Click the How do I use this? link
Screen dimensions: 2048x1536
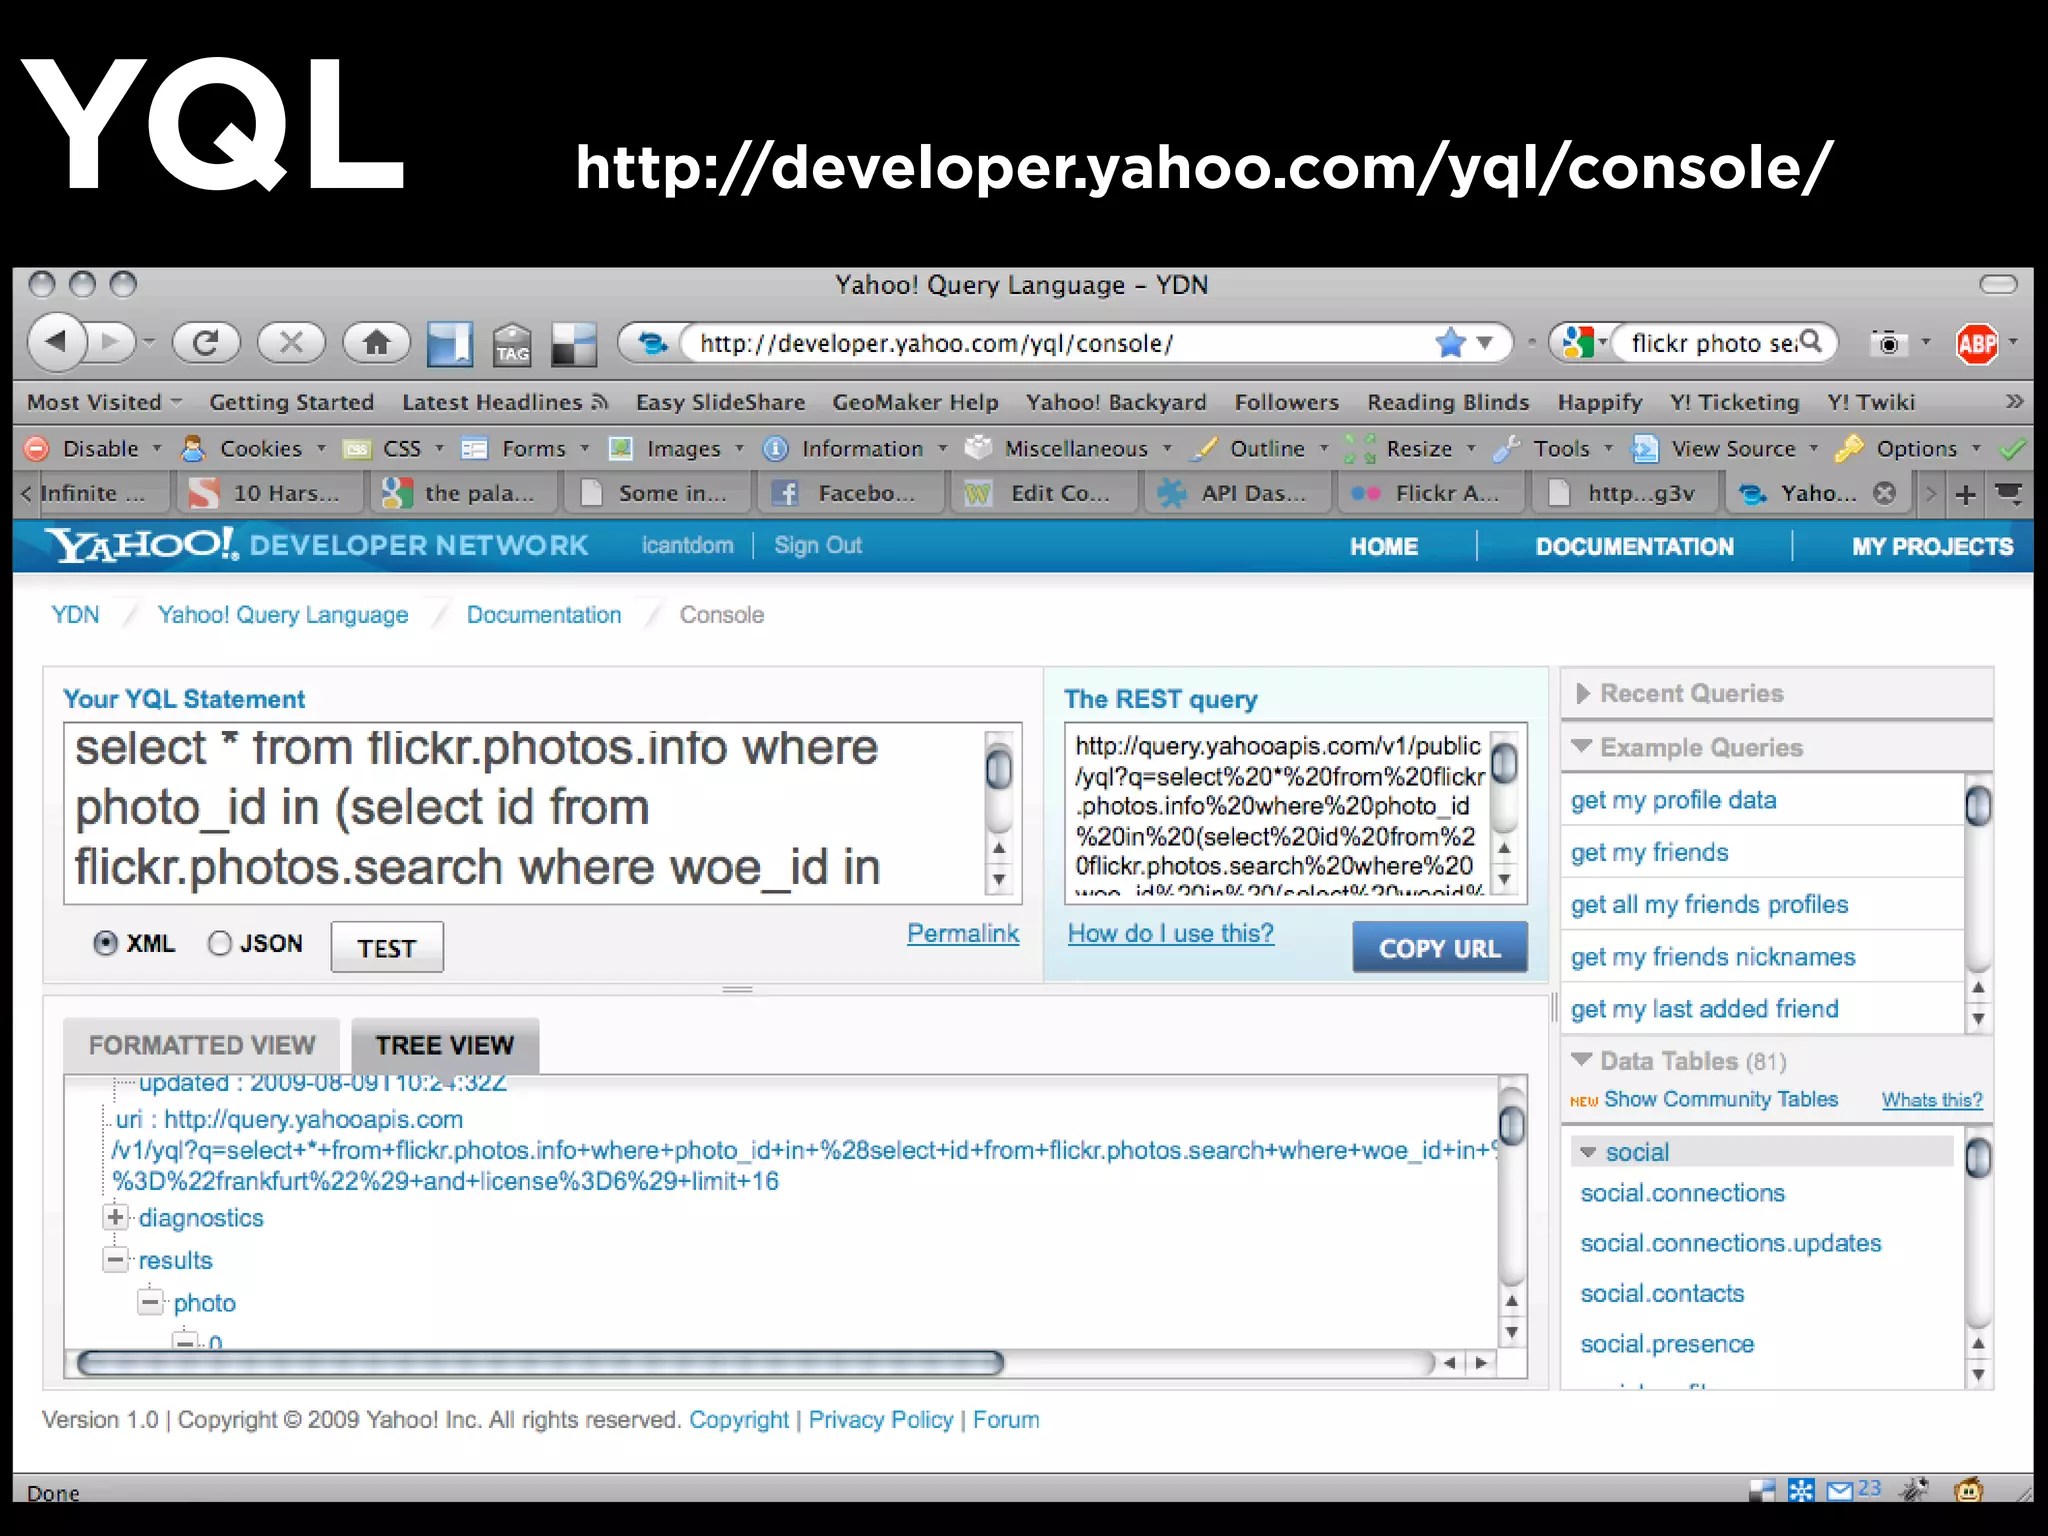[x=1170, y=933]
